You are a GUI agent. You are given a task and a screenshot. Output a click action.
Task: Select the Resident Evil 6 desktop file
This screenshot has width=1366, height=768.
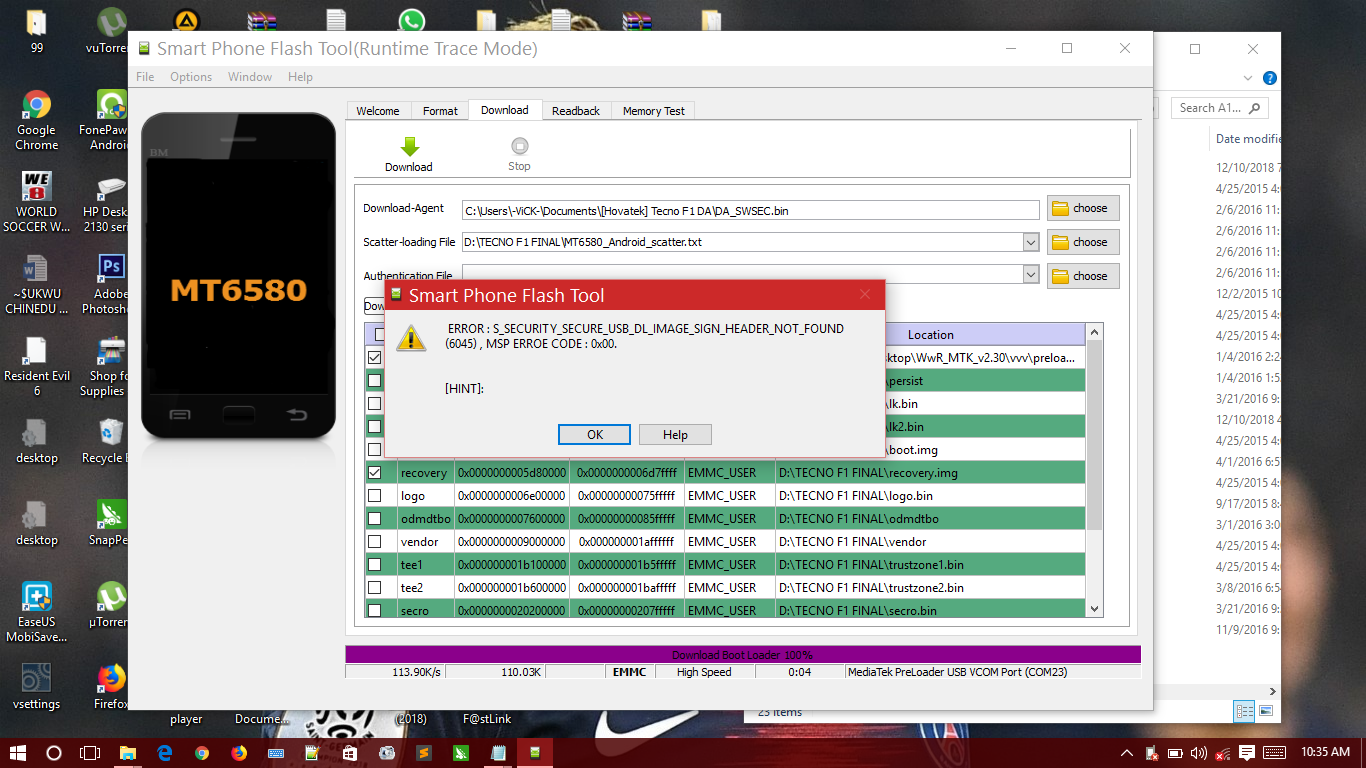[37, 367]
